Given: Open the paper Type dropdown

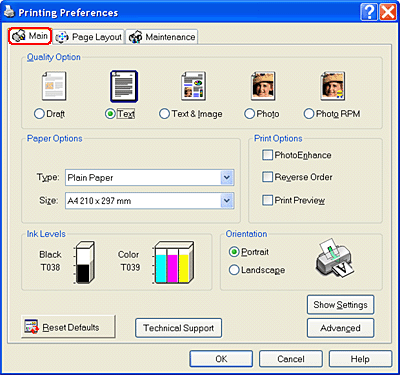Looking at the screenshot, I should tap(150, 178).
